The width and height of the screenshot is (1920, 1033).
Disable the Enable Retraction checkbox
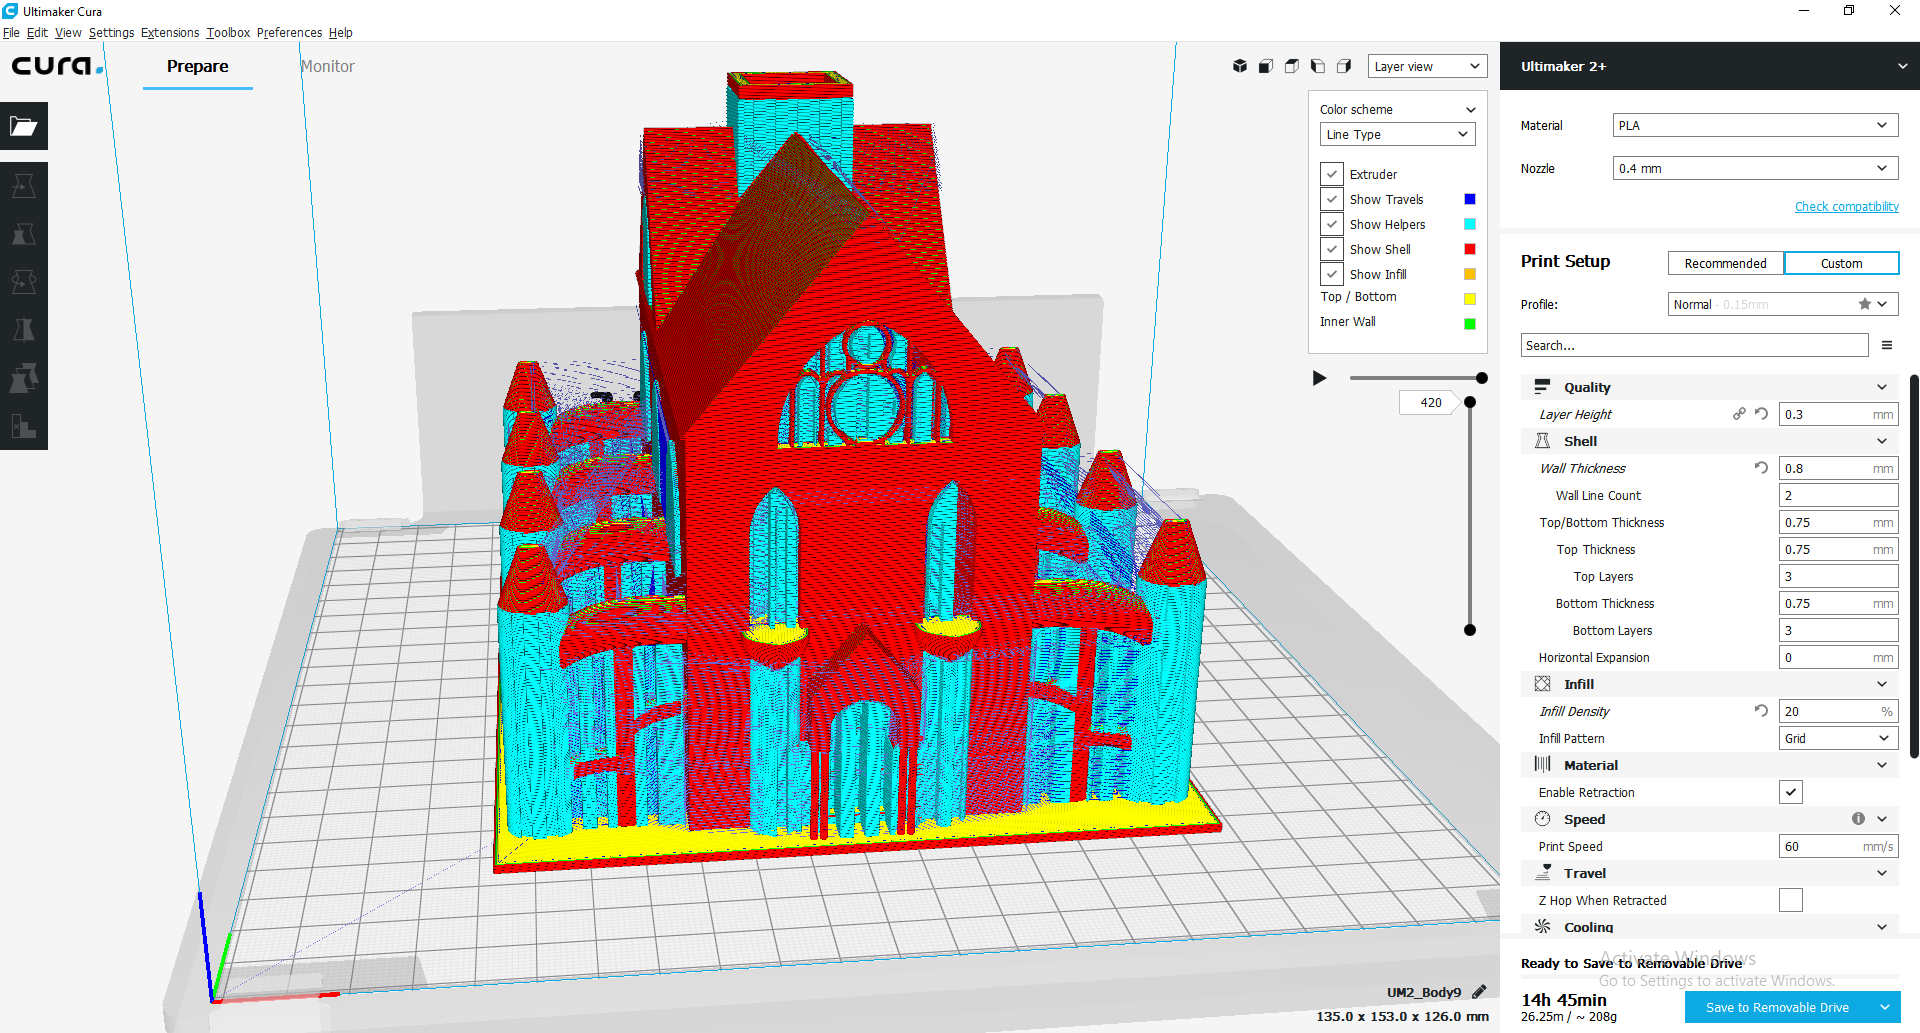point(1790,793)
